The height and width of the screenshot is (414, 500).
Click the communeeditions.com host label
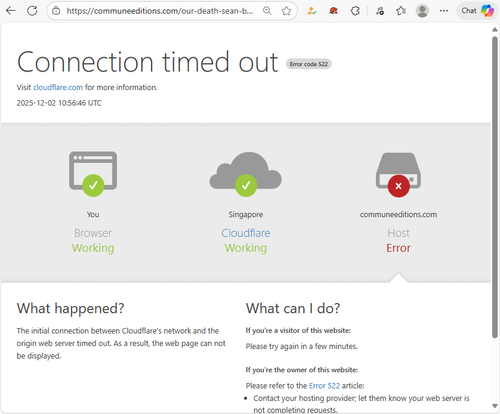coord(398,214)
